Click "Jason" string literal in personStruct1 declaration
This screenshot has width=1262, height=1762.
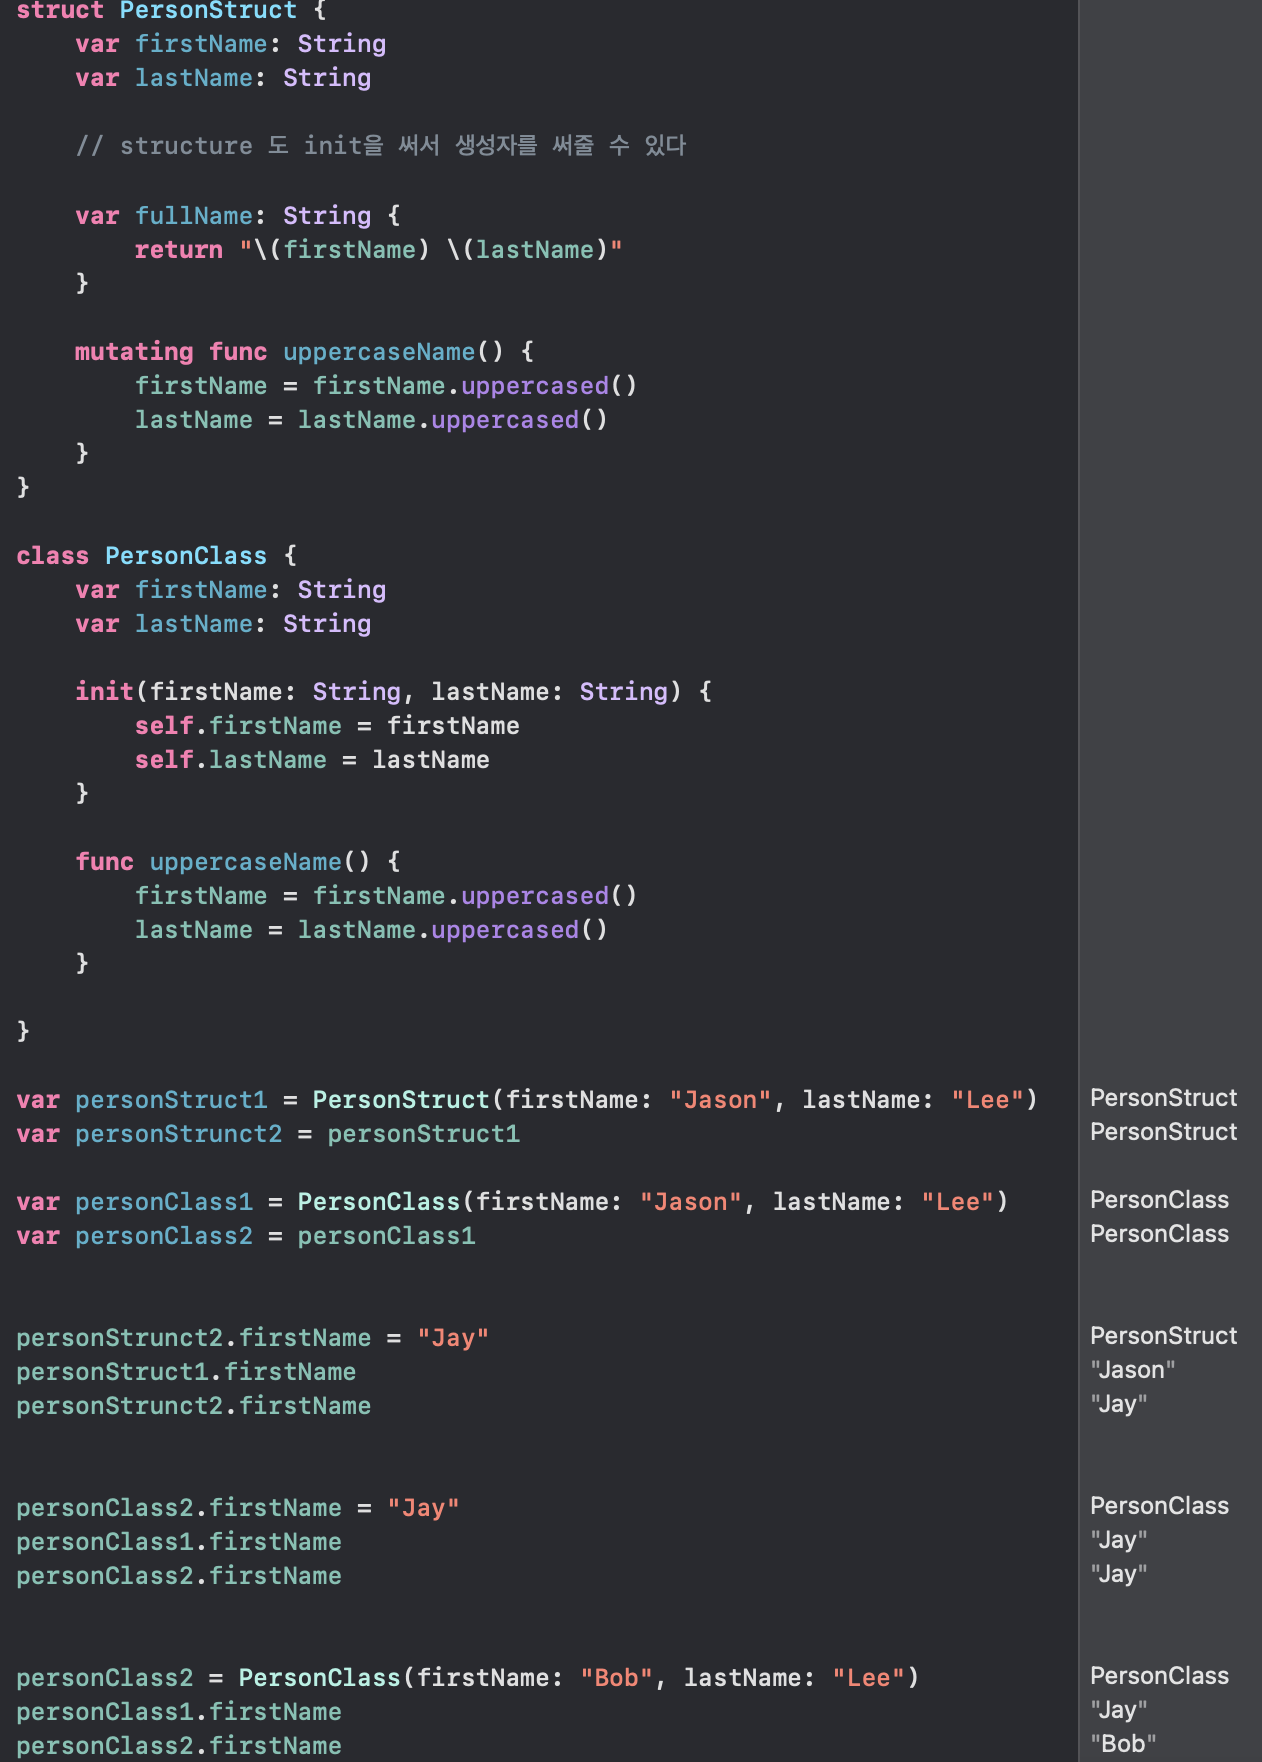coord(720,1100)
